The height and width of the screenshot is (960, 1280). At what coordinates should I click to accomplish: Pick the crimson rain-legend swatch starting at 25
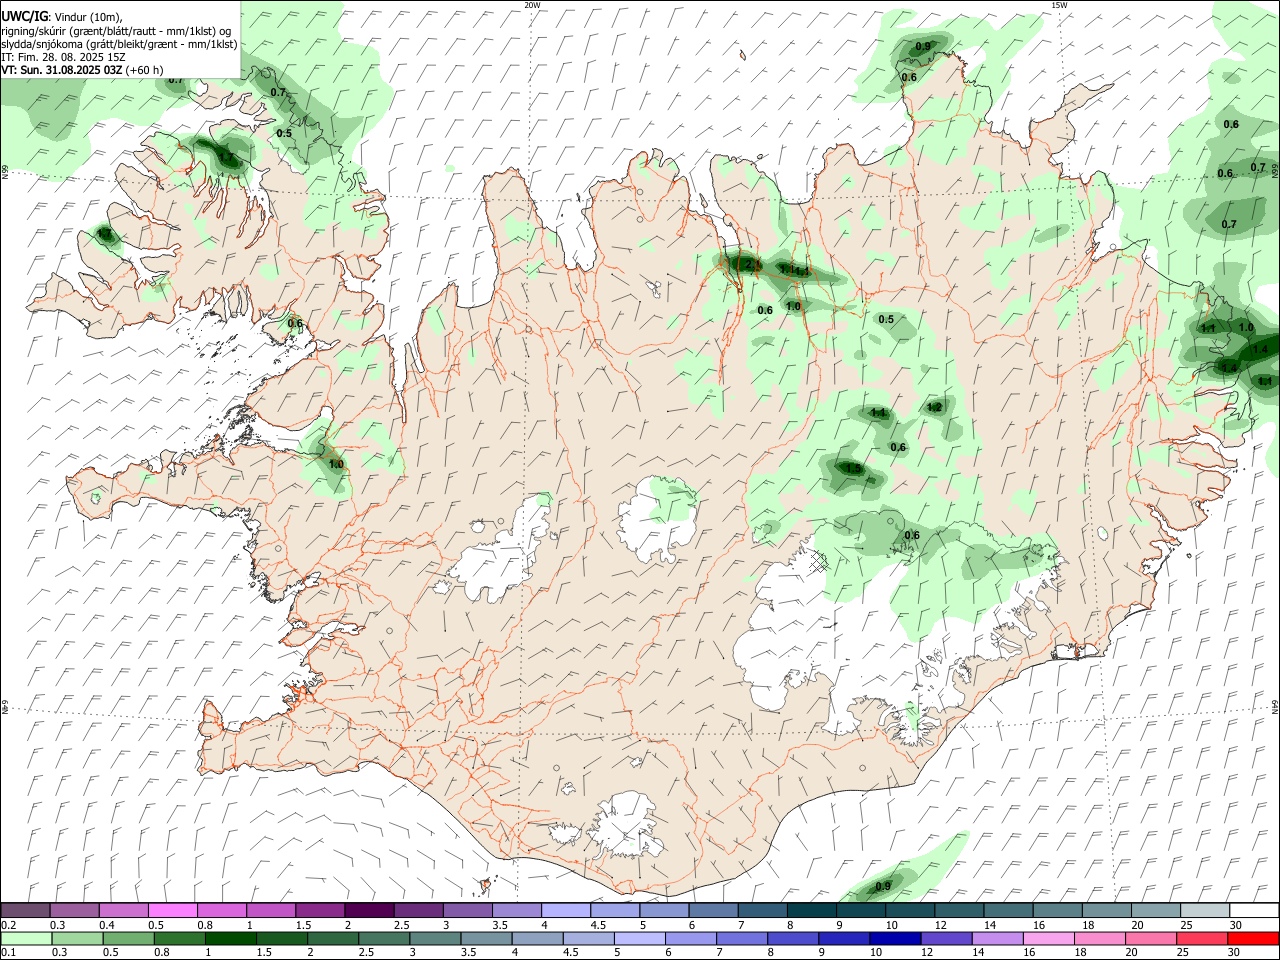[1200, 938]
